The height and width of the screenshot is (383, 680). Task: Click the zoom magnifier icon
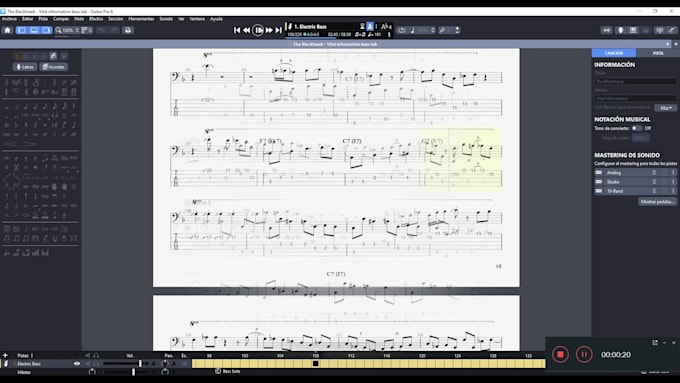click(x=58, y=30)
